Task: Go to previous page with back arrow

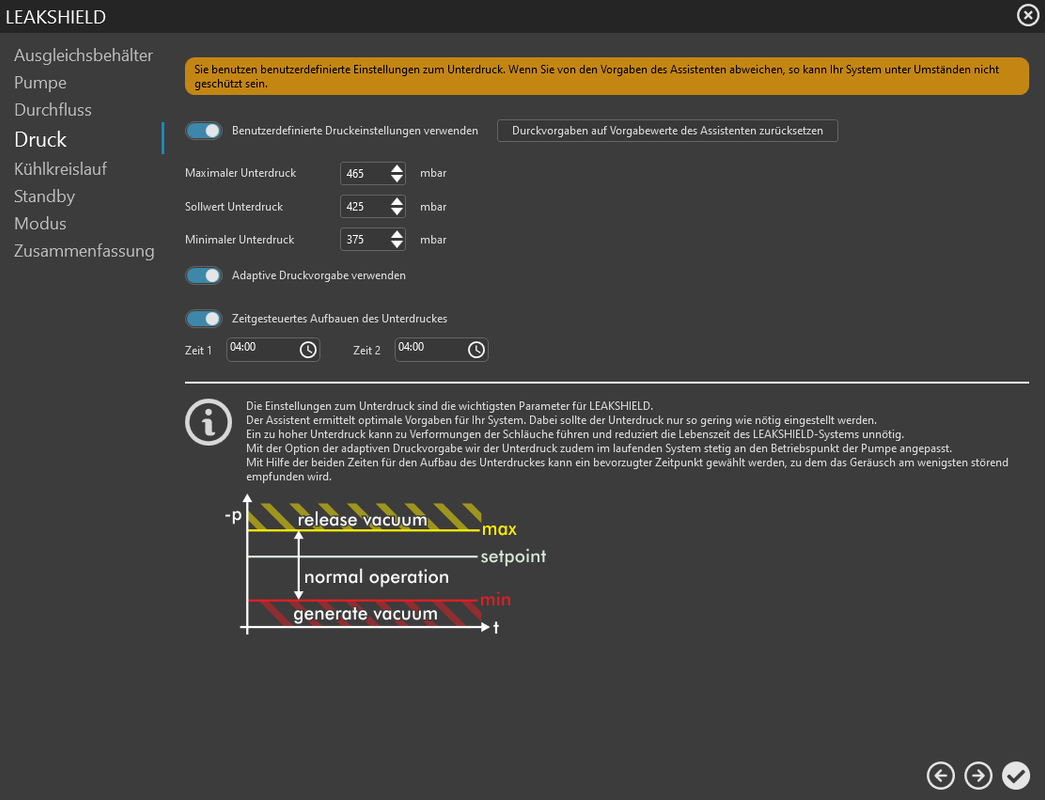Action: click(x=940, y=775)
